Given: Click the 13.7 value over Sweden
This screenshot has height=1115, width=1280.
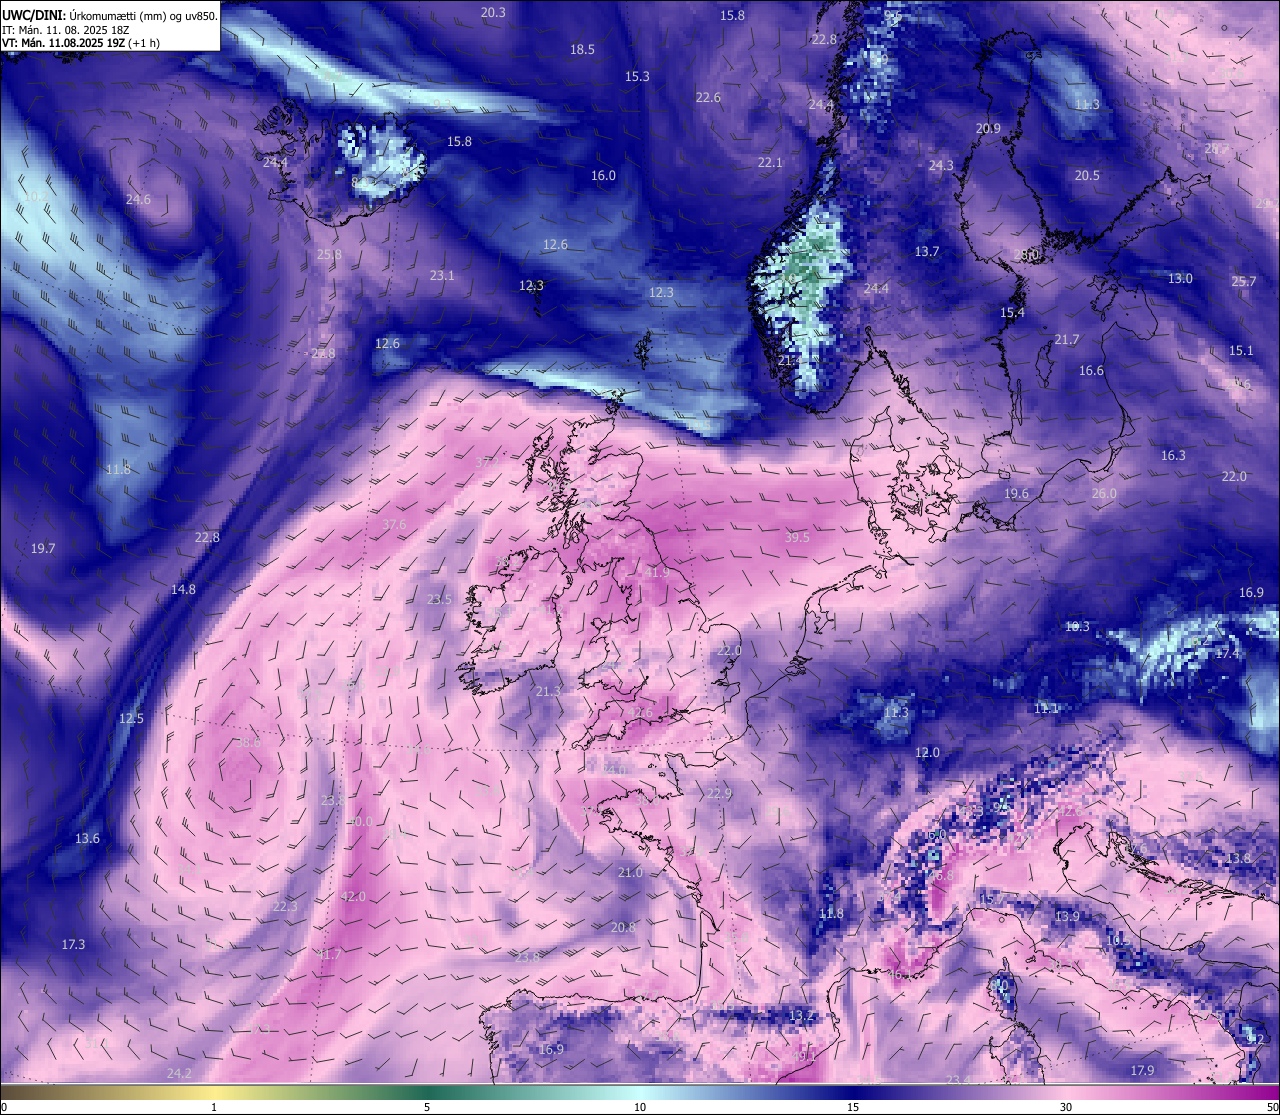Looking at the screenshot, I should pos(927,252).
